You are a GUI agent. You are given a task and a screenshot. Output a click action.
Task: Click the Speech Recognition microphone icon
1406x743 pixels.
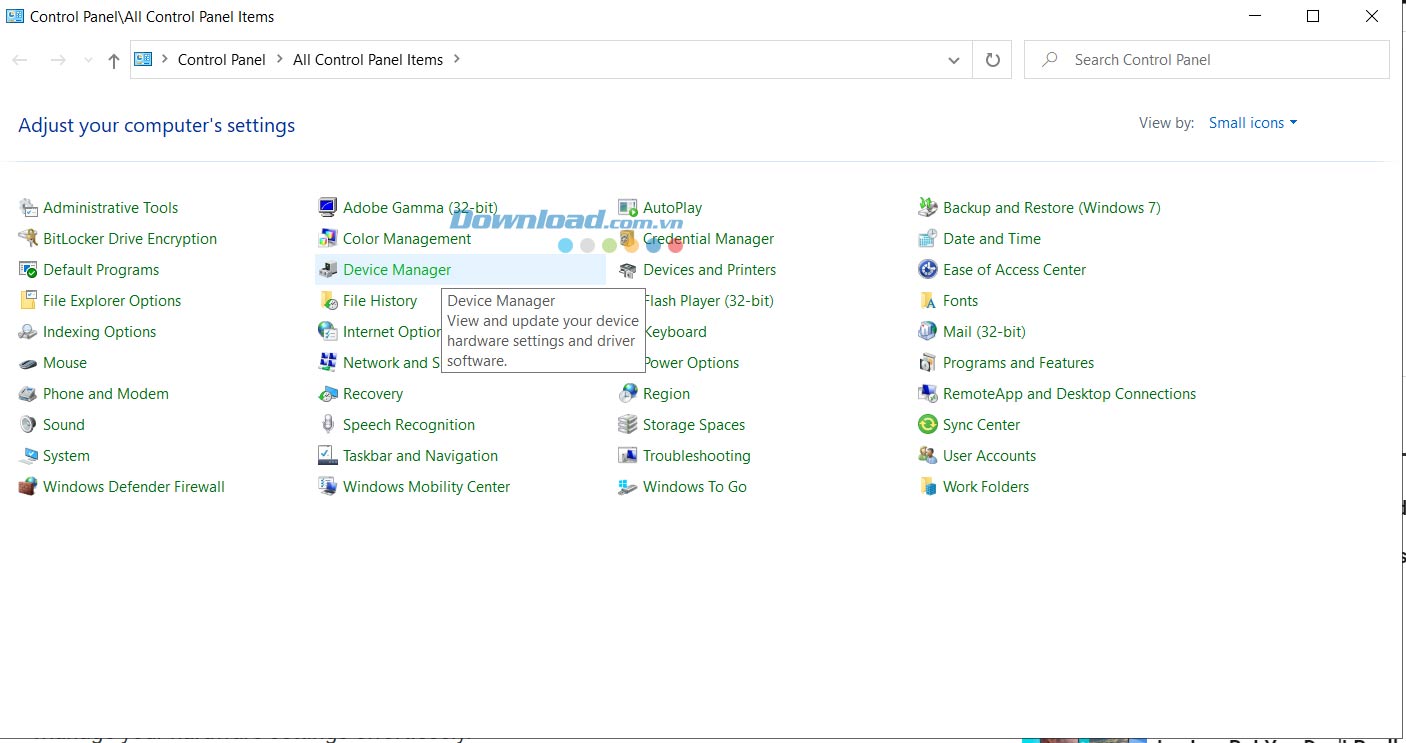click(x=328, y=425)
